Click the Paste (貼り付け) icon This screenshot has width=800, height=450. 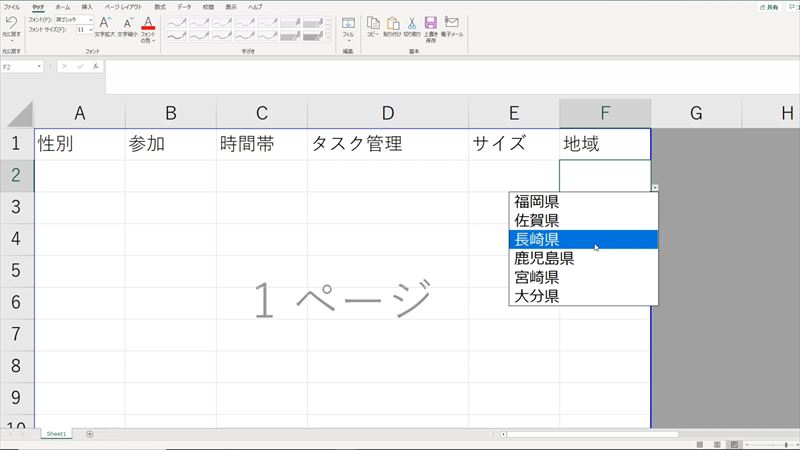(x=392, y=22)
